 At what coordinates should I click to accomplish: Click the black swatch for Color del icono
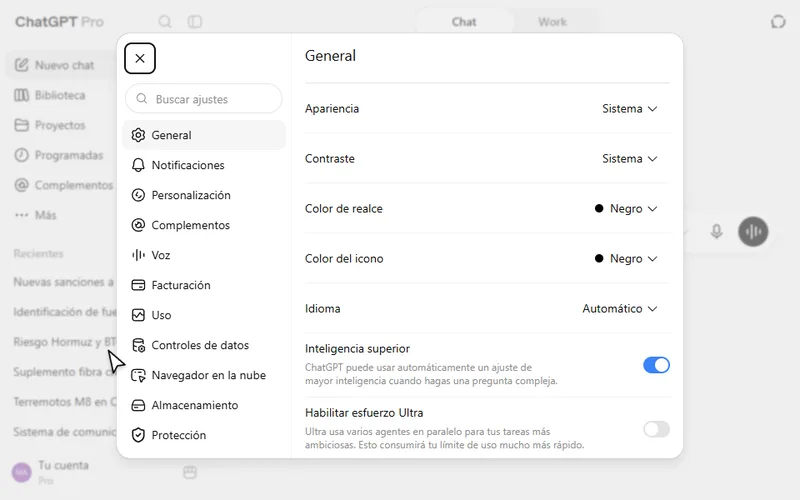(x=599, y=258)
